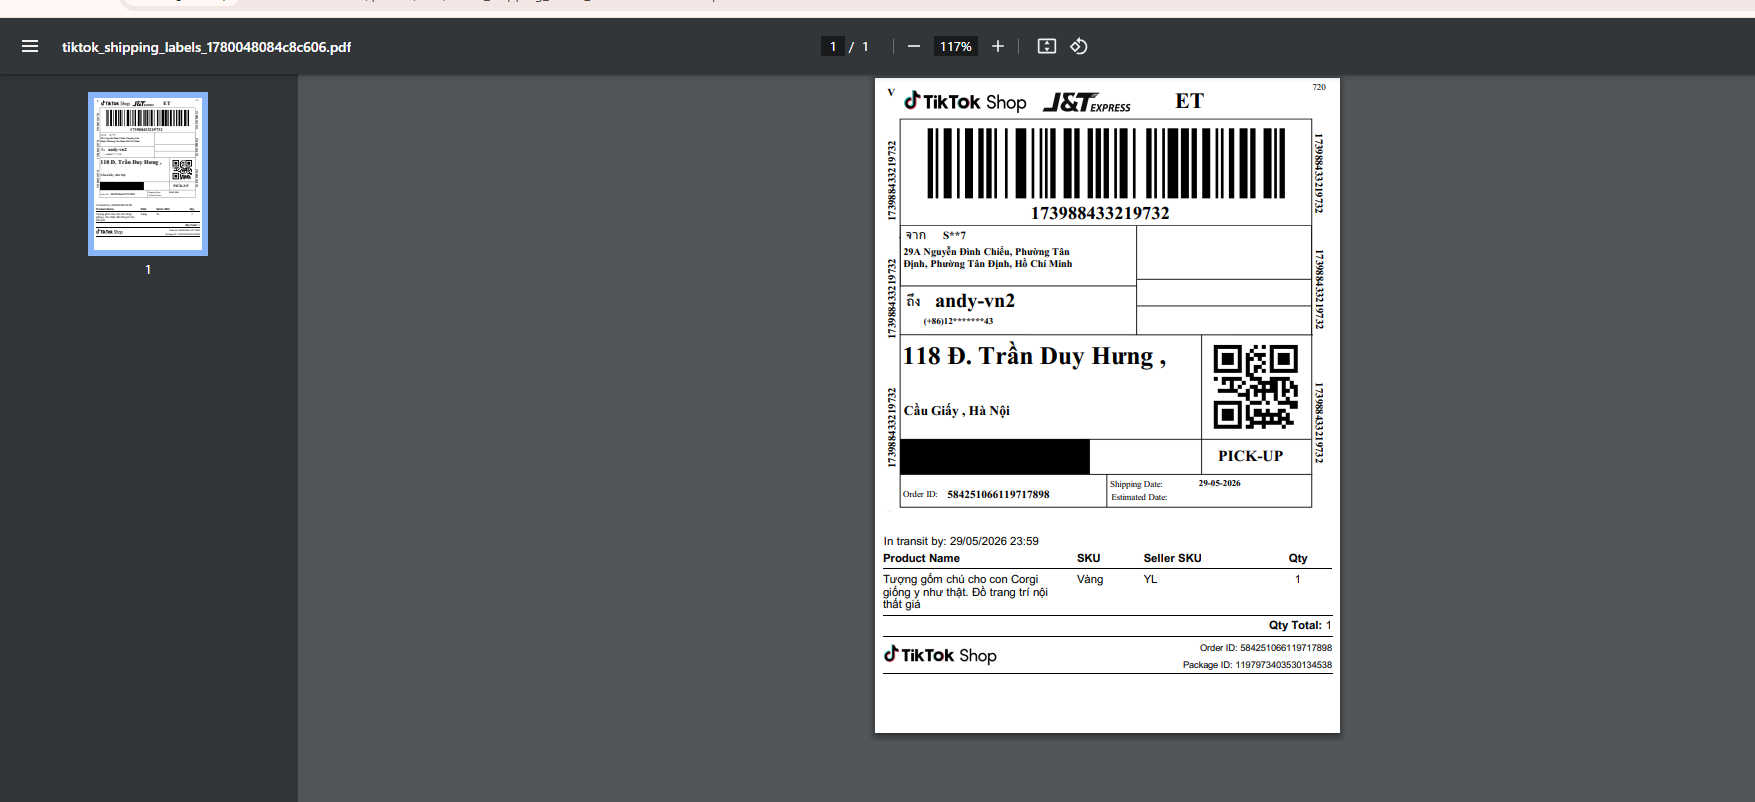Viewport: 1755px width, 802px height.
Task: Click the sender name S**7
Action: tap(954, 236)
